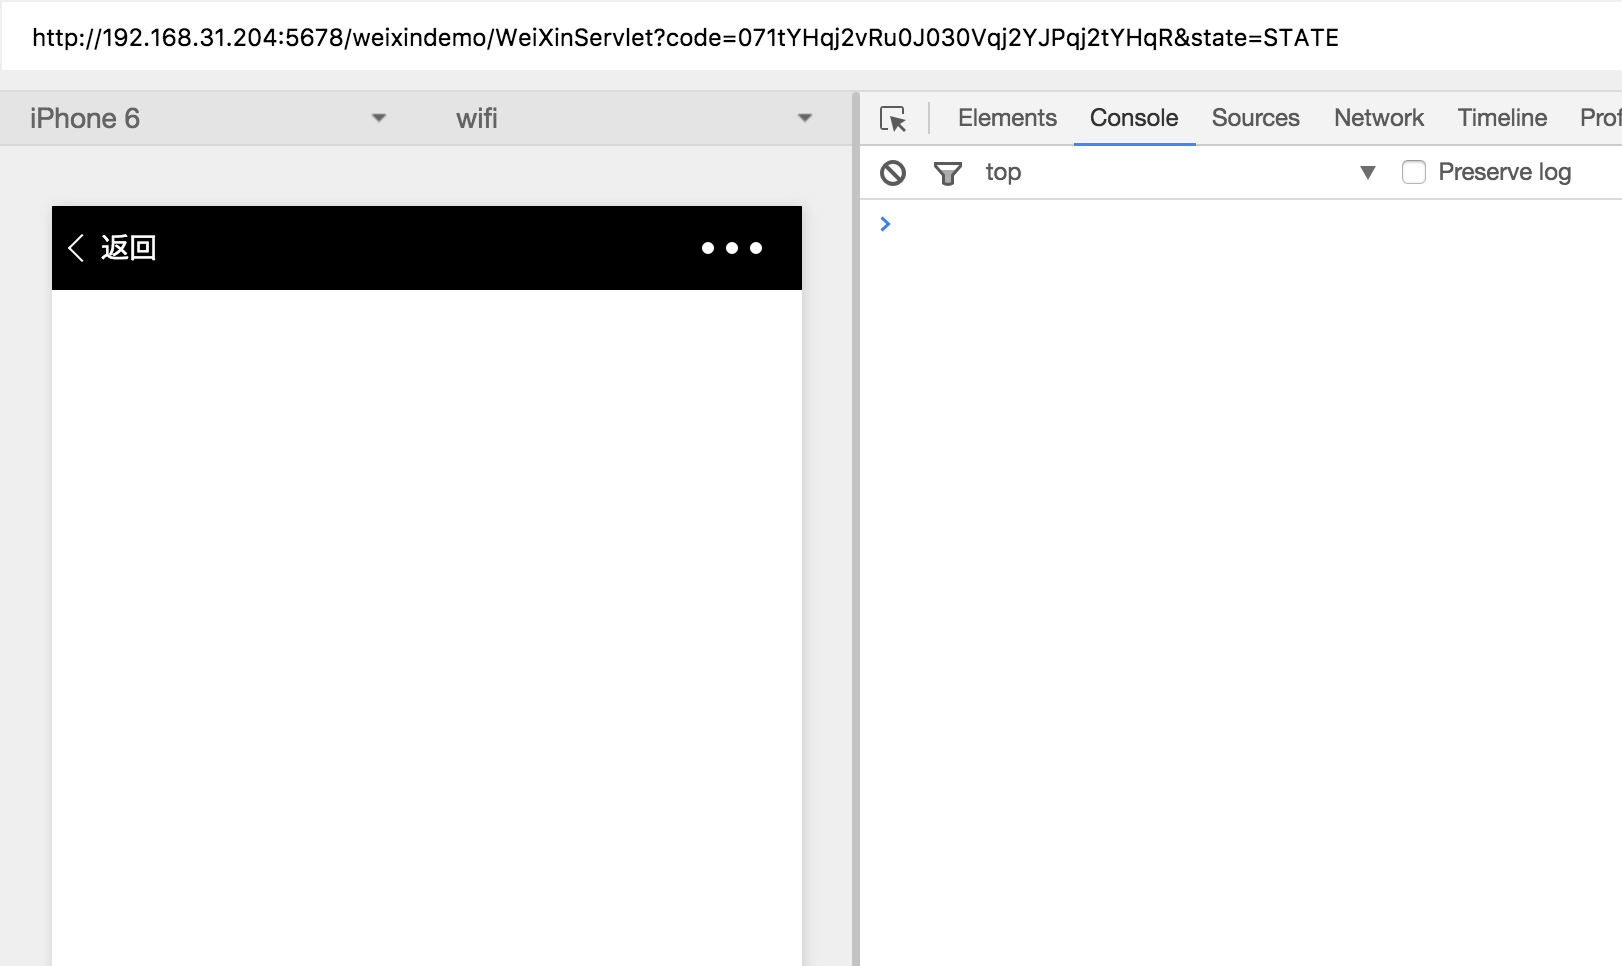Expand the top context selector arrow

pyautogui.click(x=1368, y=172)
